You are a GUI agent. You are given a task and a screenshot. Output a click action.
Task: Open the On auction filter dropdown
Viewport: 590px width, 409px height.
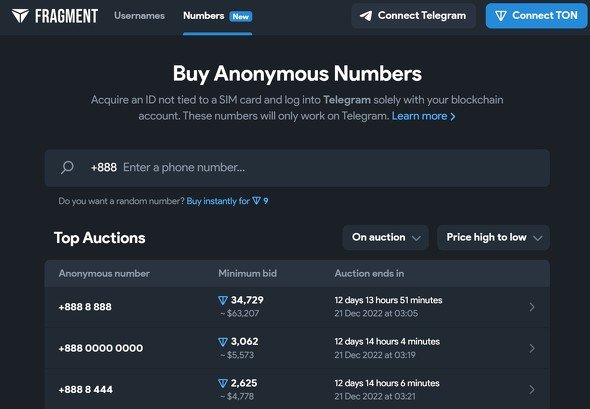coord(386,237)
